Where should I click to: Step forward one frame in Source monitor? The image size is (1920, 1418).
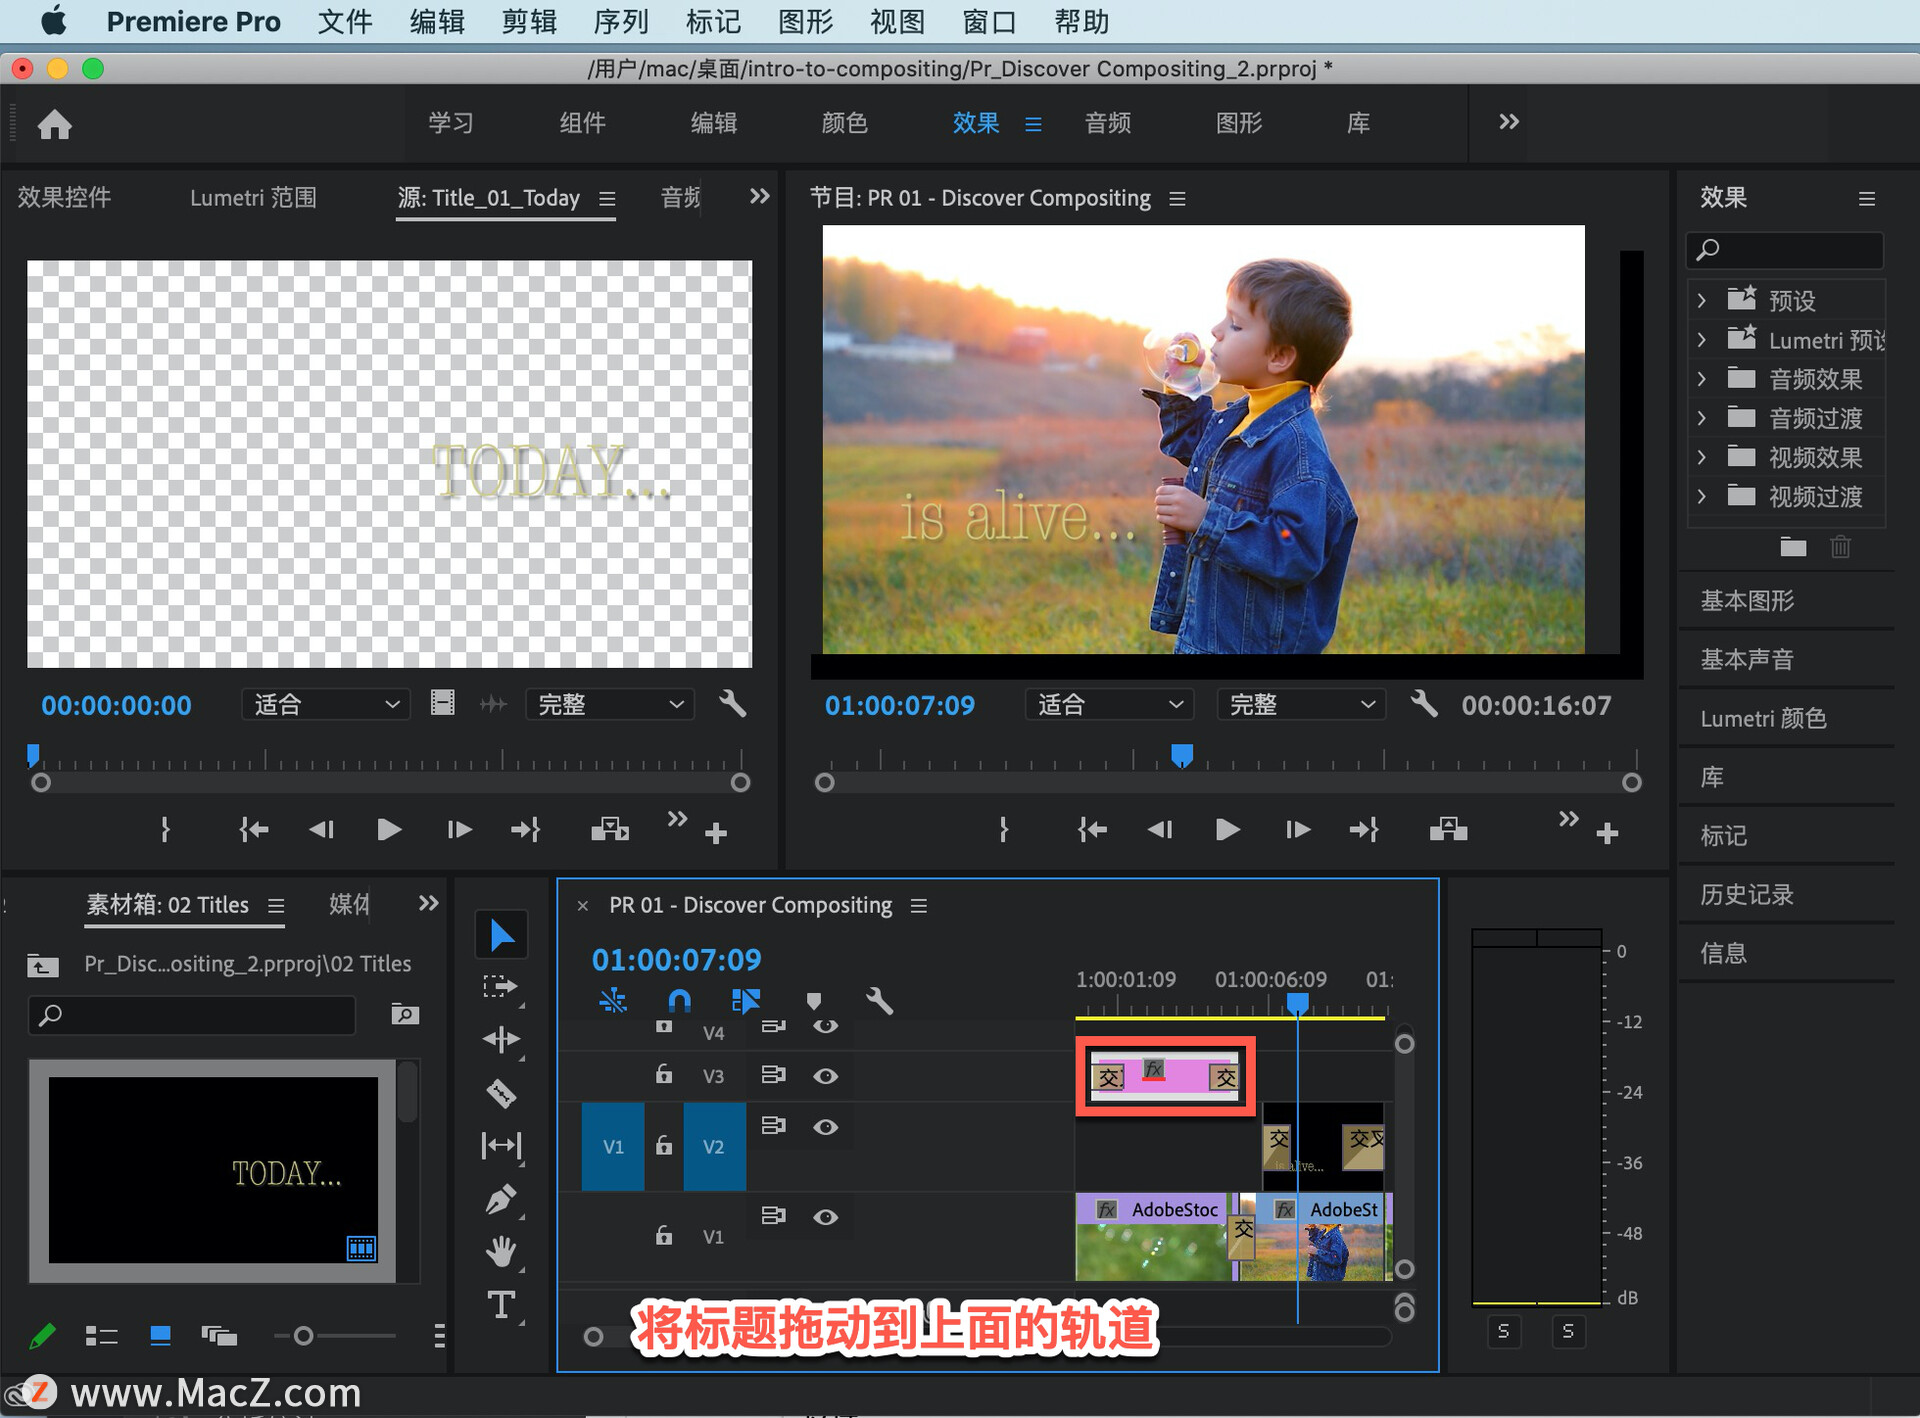[x=459, y=829]
